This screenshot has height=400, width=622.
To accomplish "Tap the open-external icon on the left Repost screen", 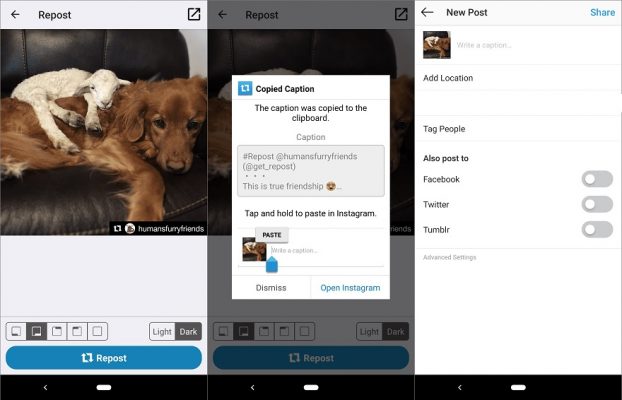I will (x=194, y=14).
